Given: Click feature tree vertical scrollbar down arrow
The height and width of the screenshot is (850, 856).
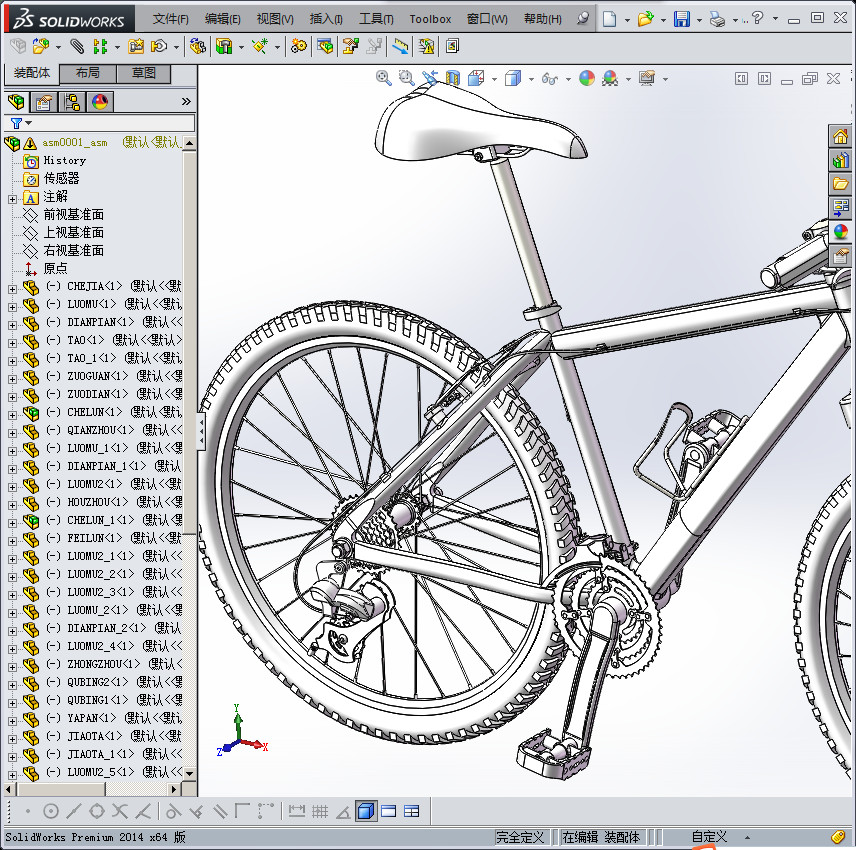Looking at the screenshot, I should (189, 772).
